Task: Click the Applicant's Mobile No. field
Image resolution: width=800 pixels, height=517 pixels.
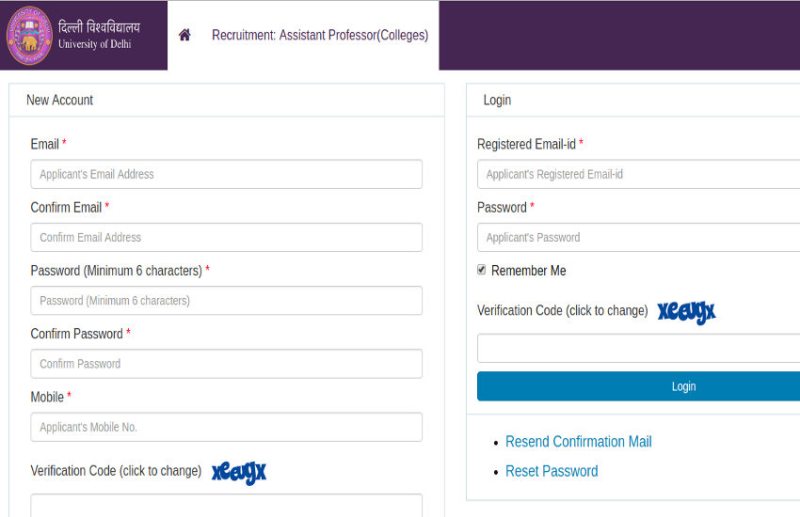Action: coord(226,427)
